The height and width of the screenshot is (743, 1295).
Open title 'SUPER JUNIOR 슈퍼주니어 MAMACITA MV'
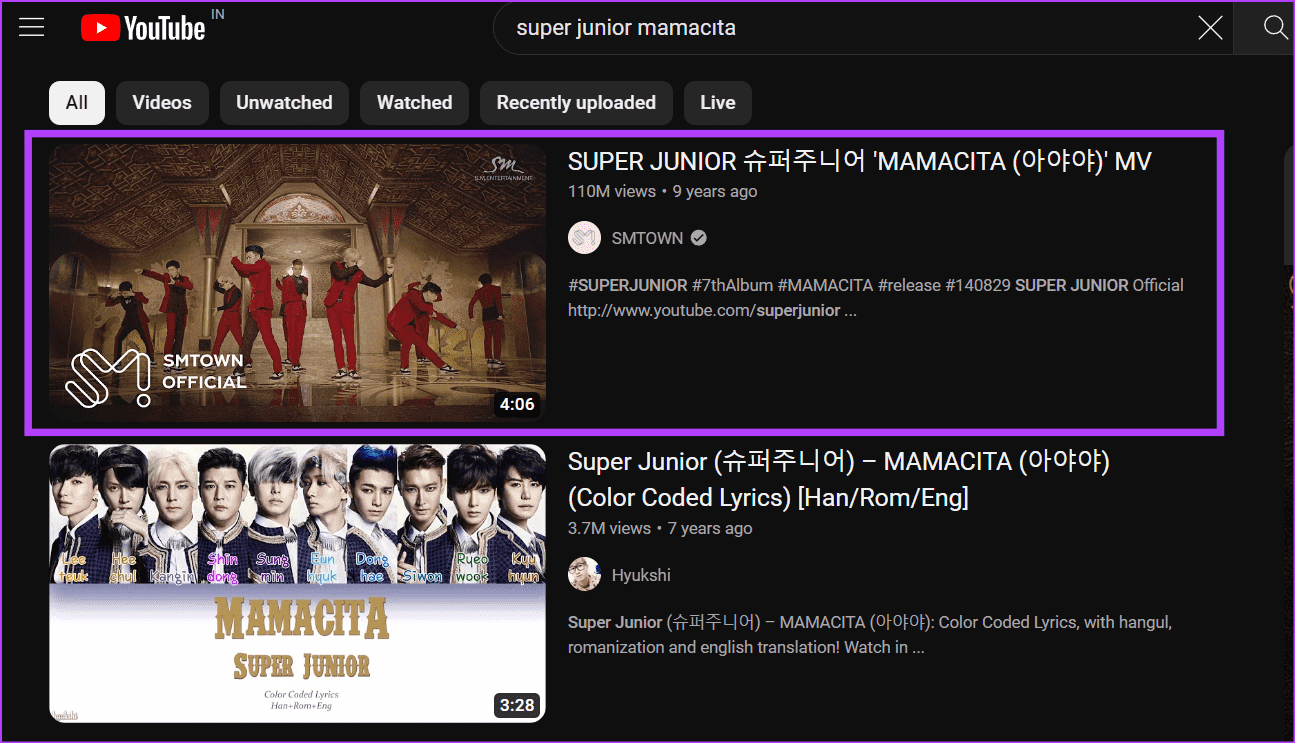(x=860, y=161)
